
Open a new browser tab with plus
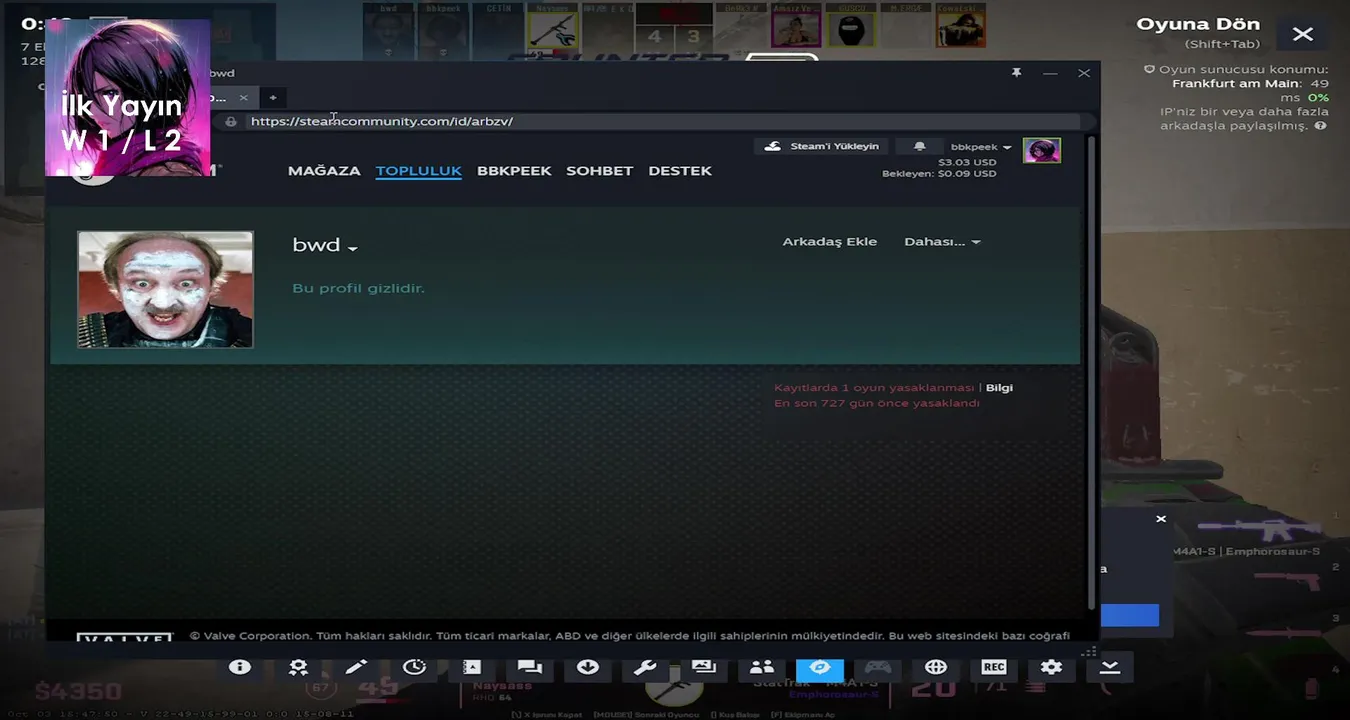click(273, 97)
